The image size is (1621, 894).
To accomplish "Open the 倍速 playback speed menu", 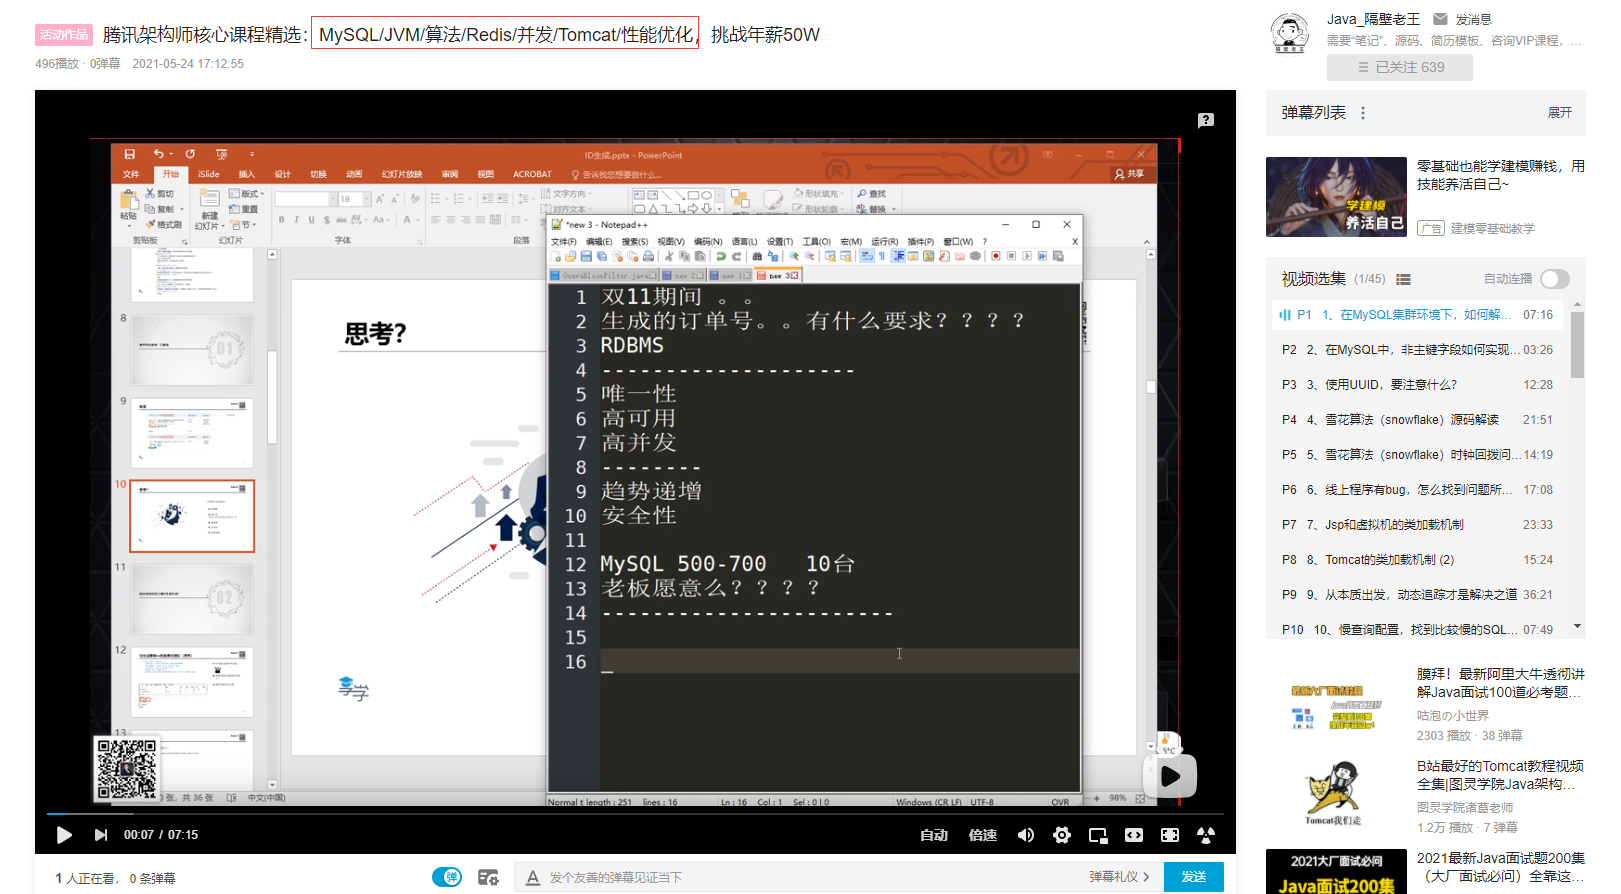I will click(x=983, y=835).
